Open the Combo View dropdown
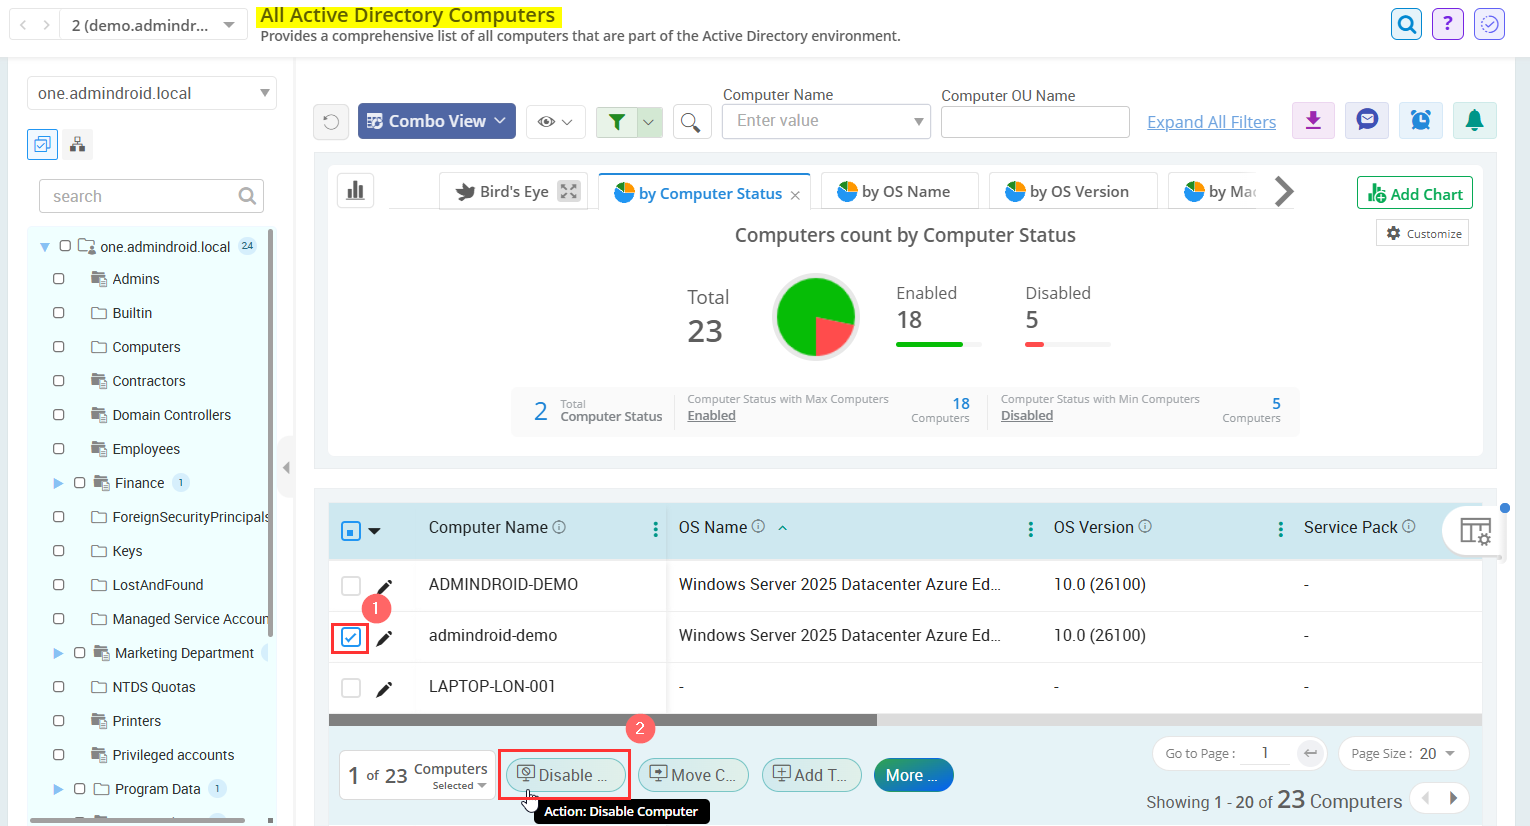This screenshot has height=826, width=1530. point(436,120)
